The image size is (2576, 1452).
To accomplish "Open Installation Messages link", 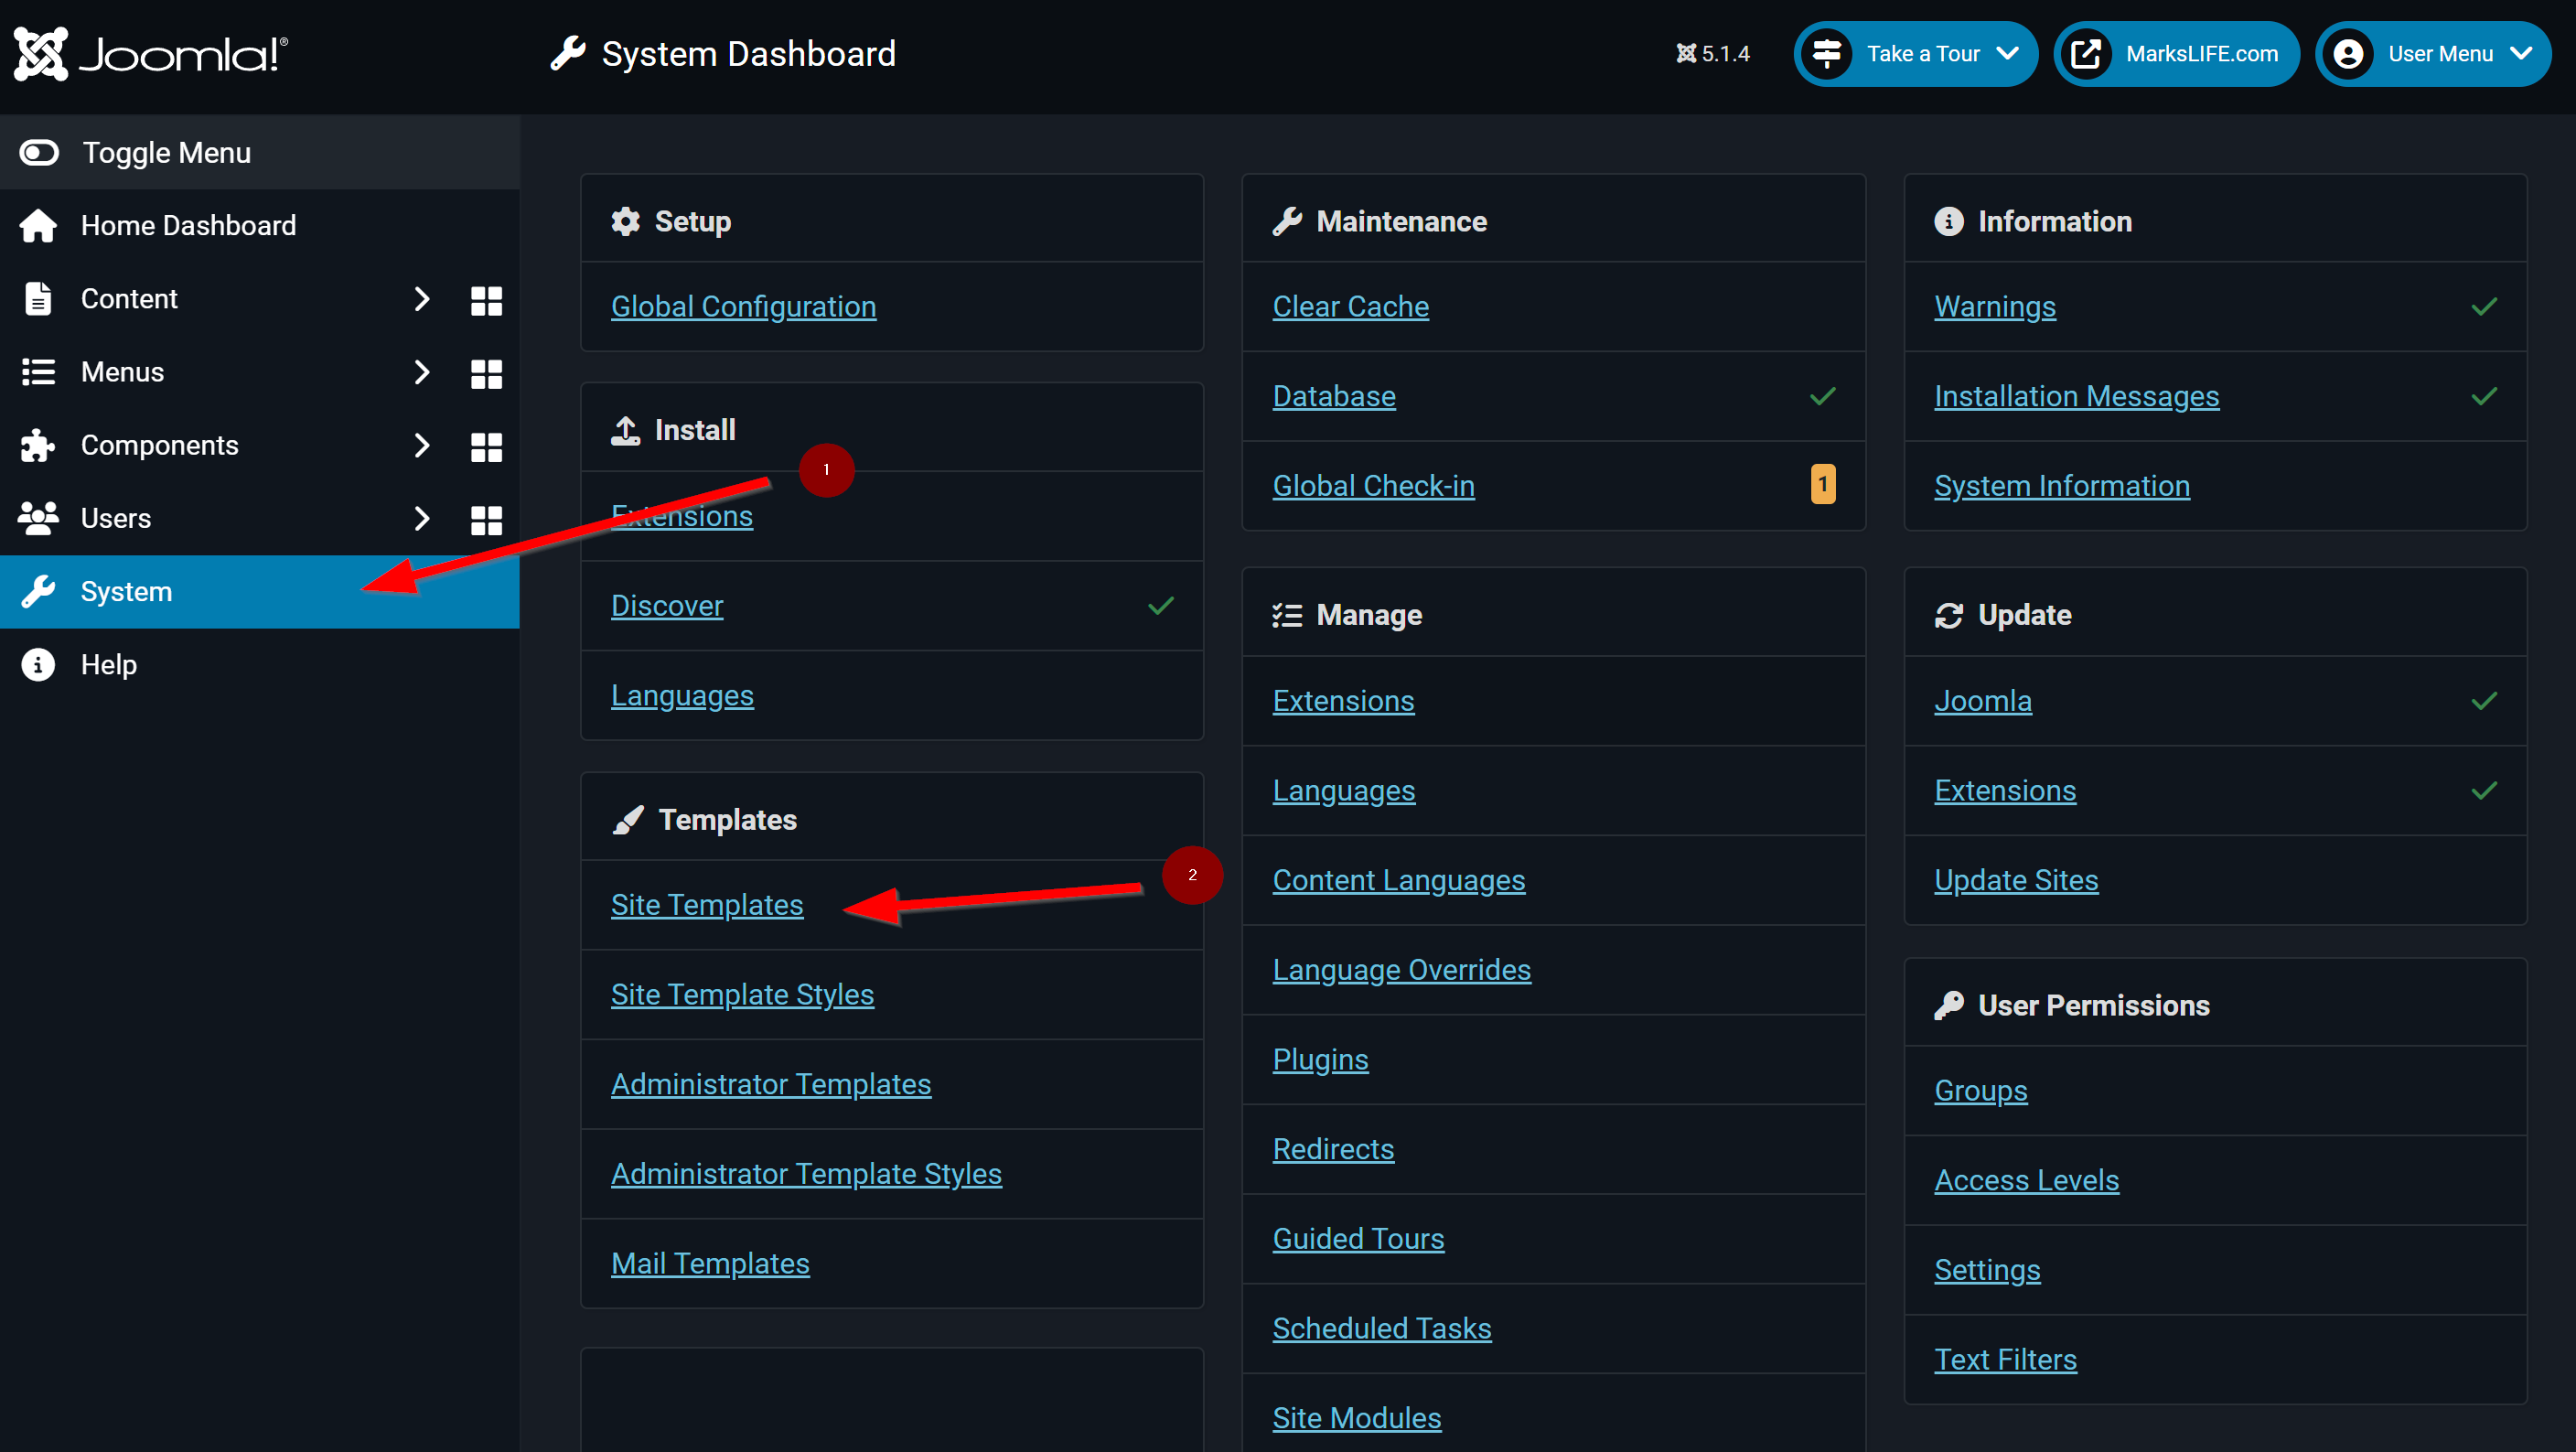I will [x=2076, y=396].
